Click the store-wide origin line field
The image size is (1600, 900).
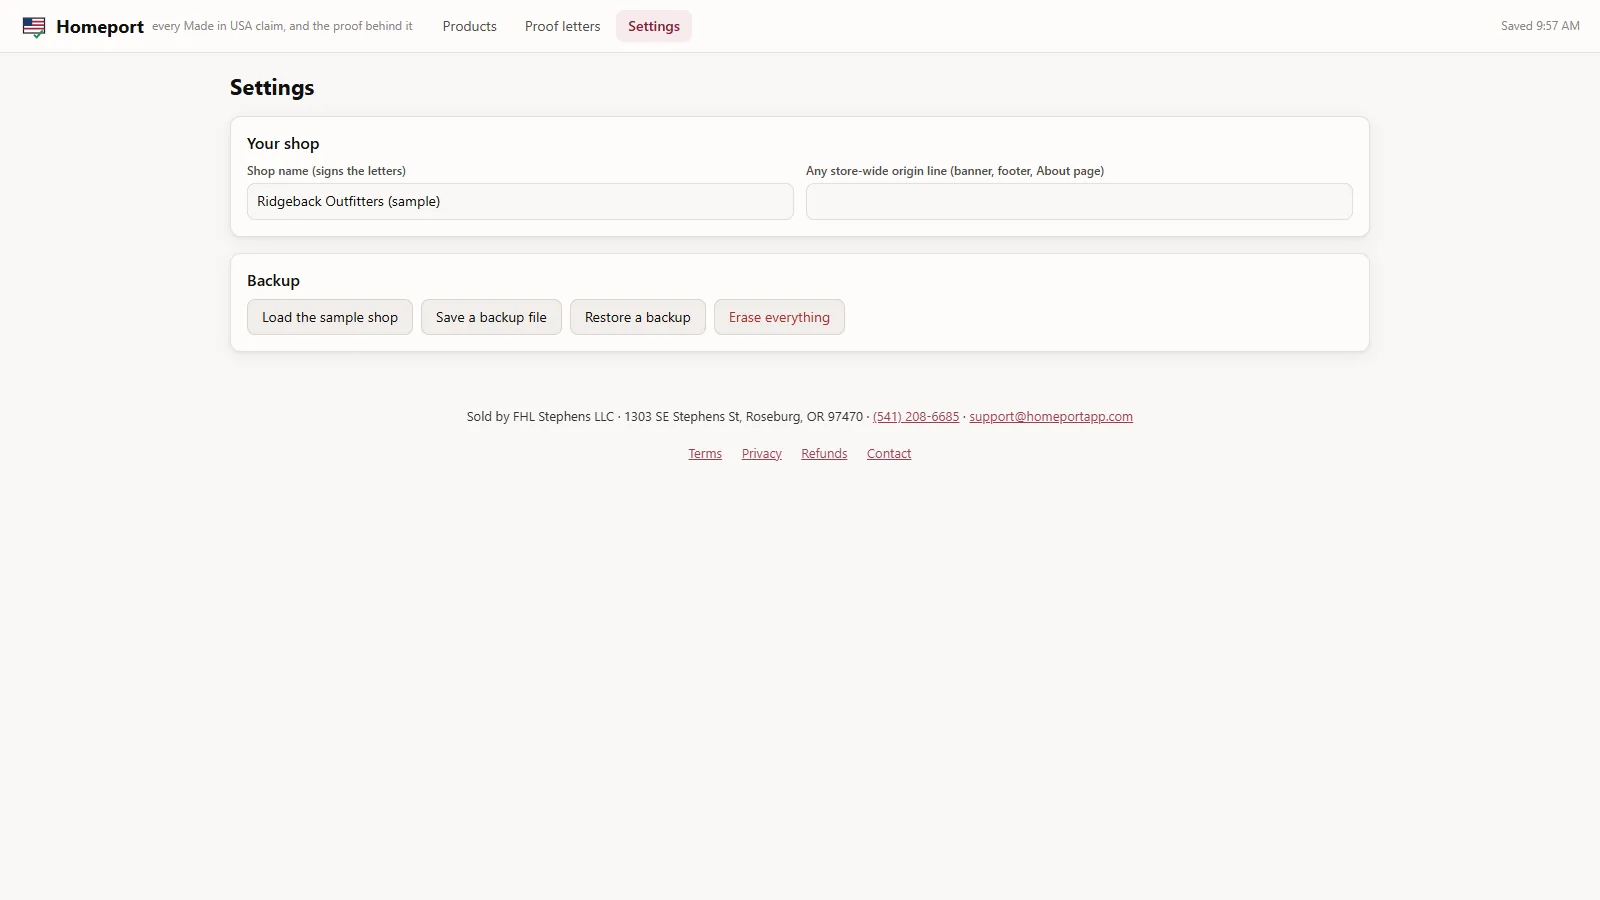pyautogui.click(x=1079, y=201)
